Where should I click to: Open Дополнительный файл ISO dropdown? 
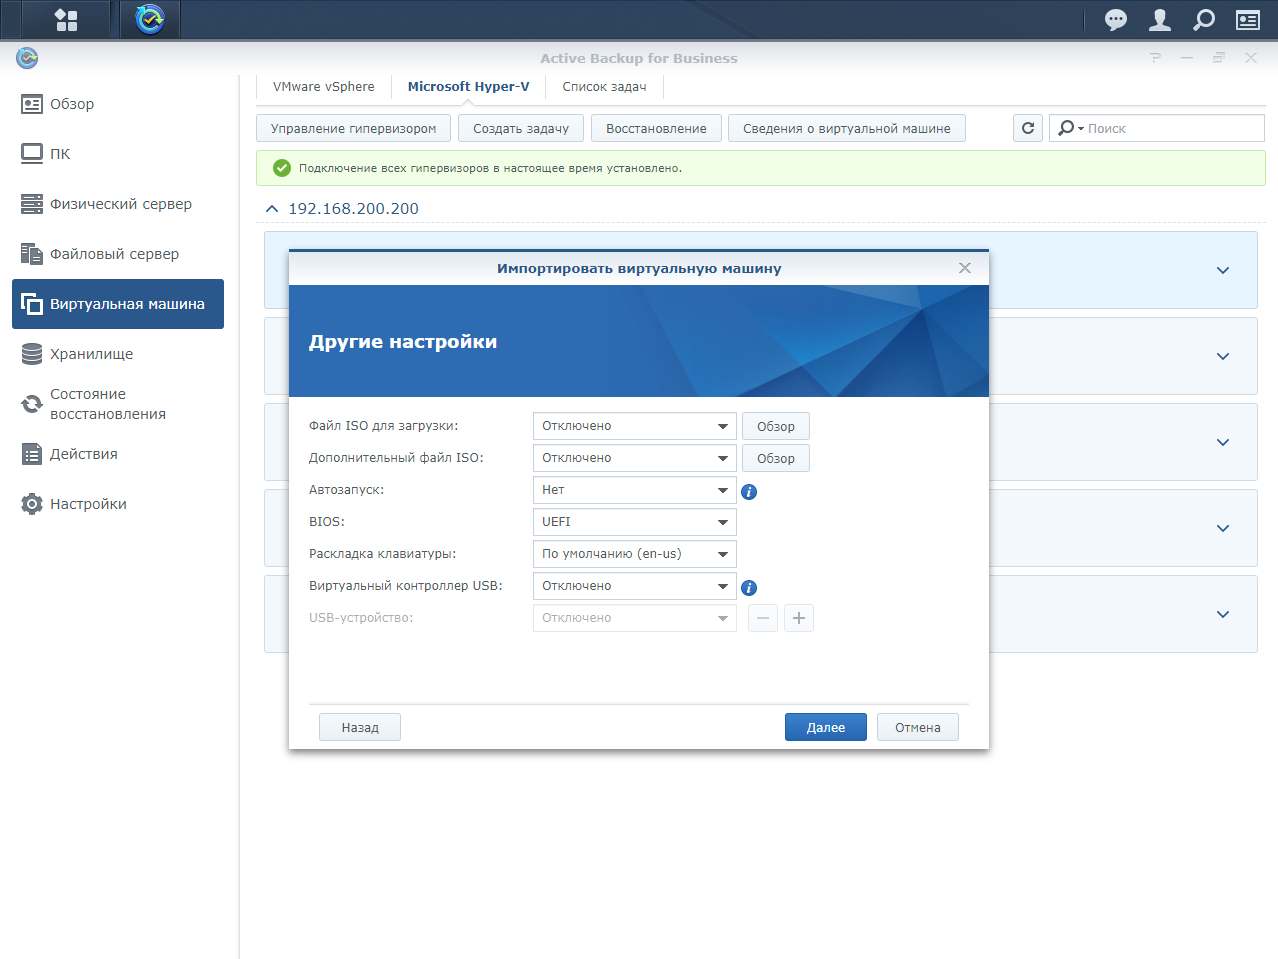click(x=635, y=458)
